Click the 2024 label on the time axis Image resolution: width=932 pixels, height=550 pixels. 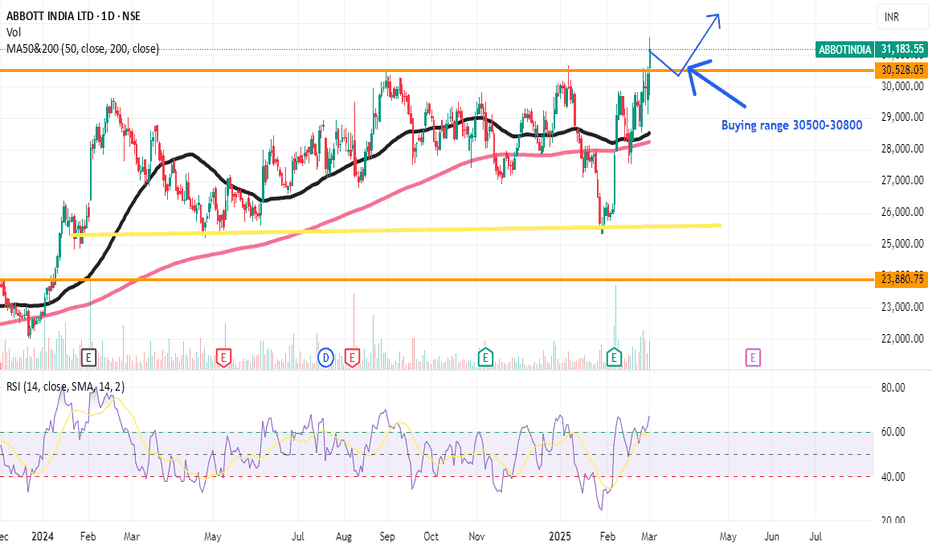coord(43,536)
